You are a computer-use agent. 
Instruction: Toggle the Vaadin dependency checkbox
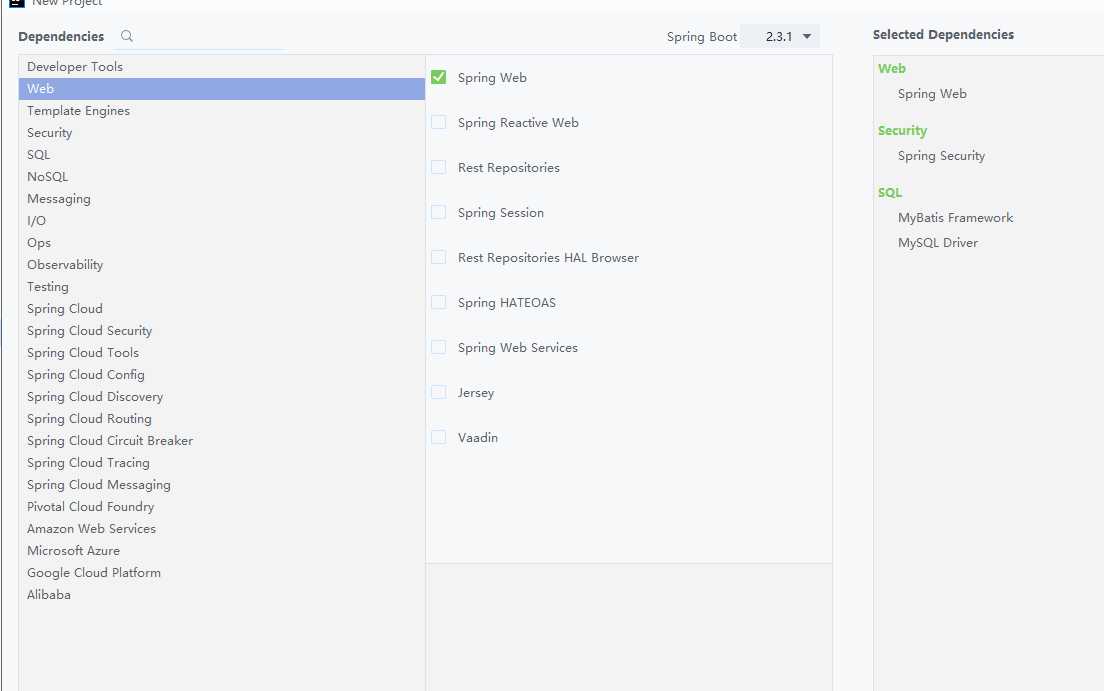[x=438, y=437]
